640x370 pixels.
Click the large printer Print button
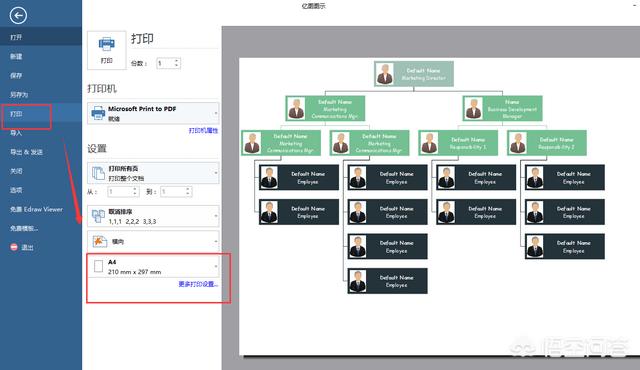point(107,50)
